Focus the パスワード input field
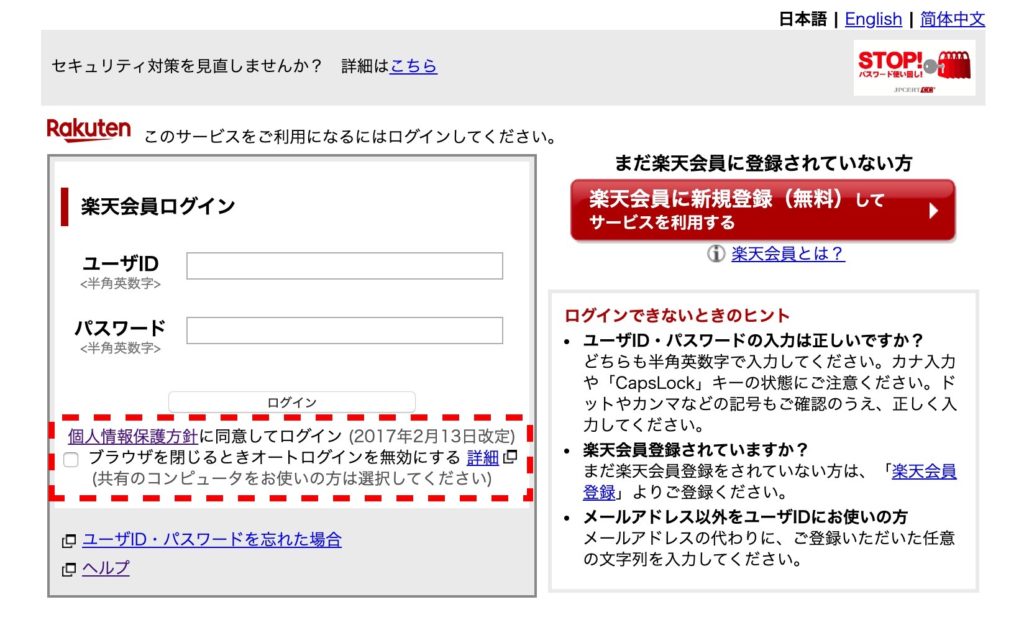This screenshot has width=1024, height=625. (344, 330)
